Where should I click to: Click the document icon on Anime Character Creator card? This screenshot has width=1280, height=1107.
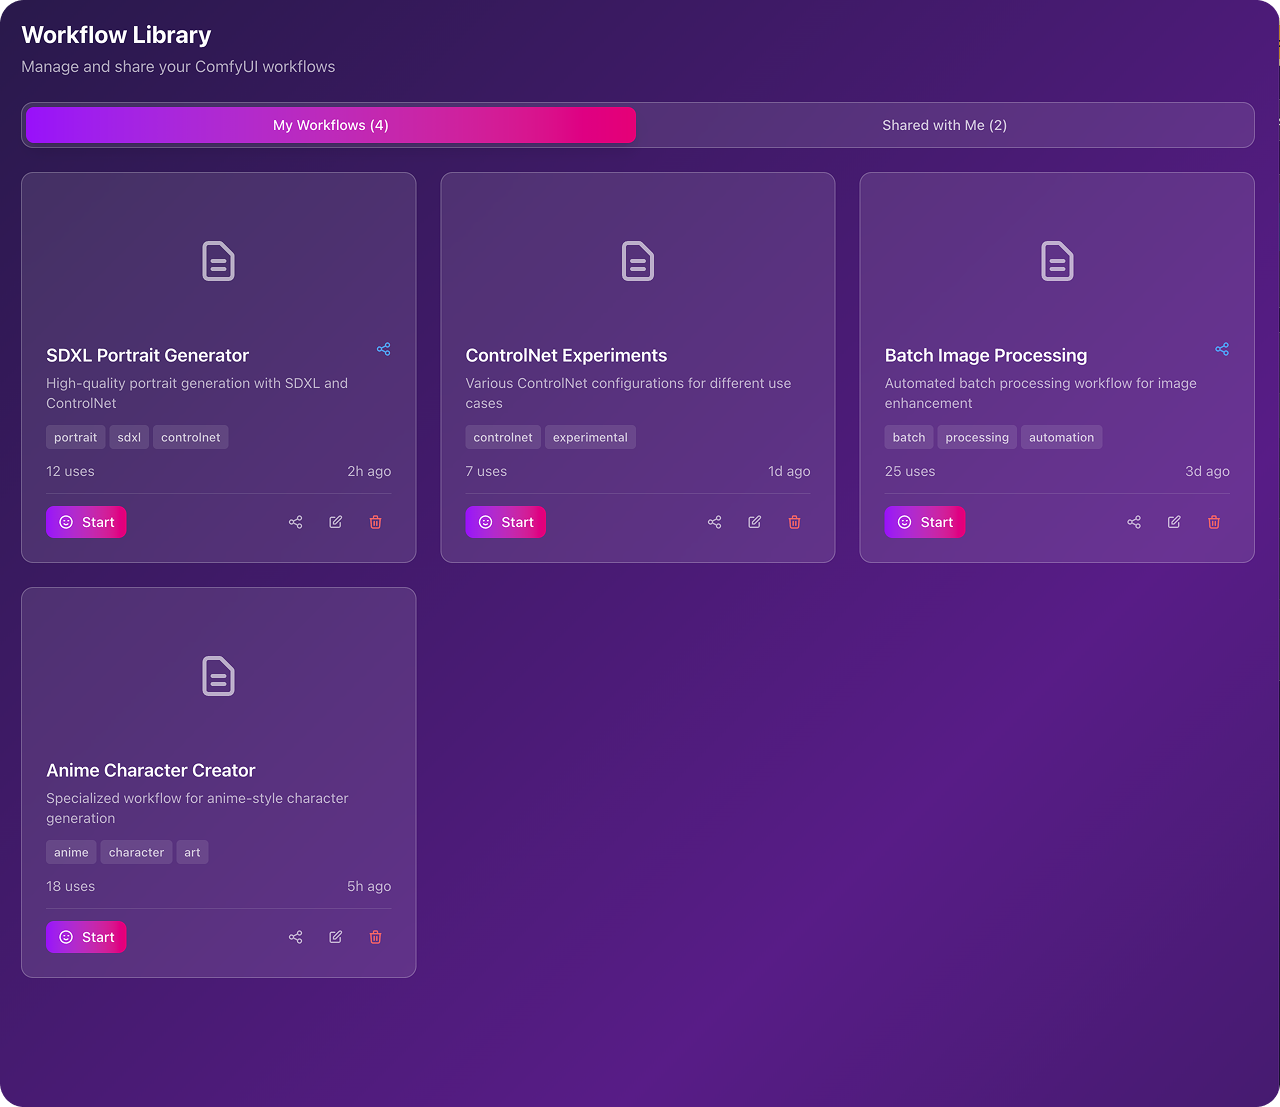tap(218, 676)
